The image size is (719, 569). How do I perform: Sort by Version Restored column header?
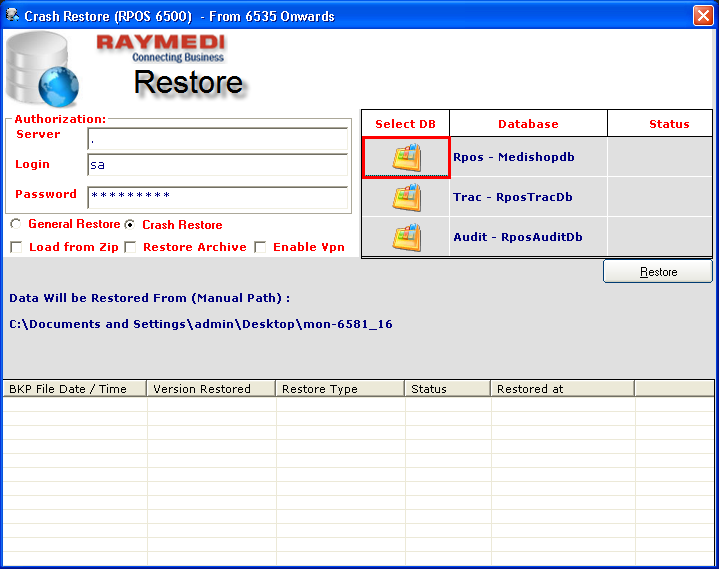tap(211, 389)
